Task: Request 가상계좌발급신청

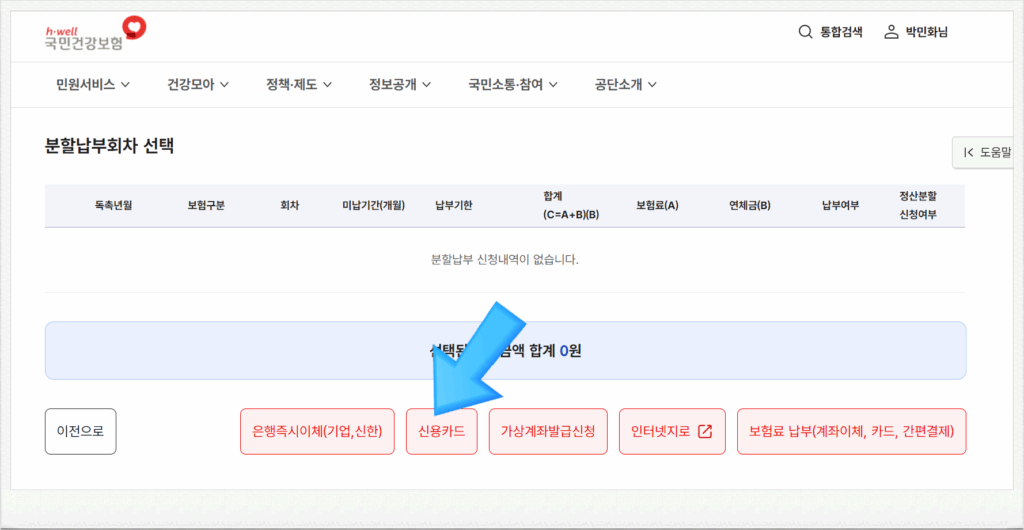Action: pos(548,431)
